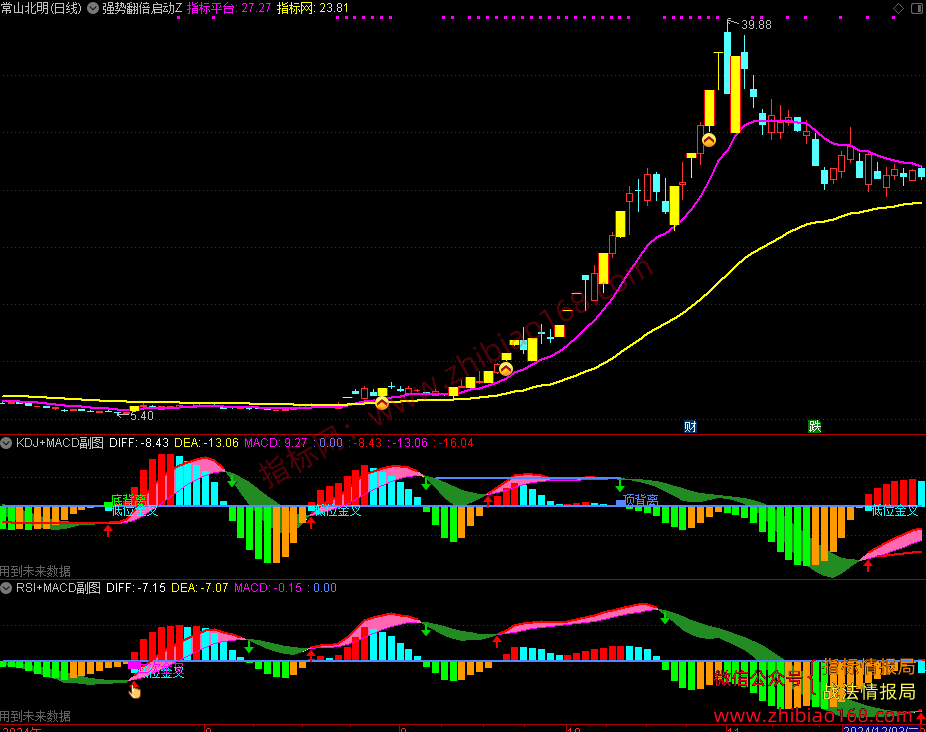Click the DIFF: -8.43 readout
The height and width of the screenshot is (732, 926).
coord(139,443)
